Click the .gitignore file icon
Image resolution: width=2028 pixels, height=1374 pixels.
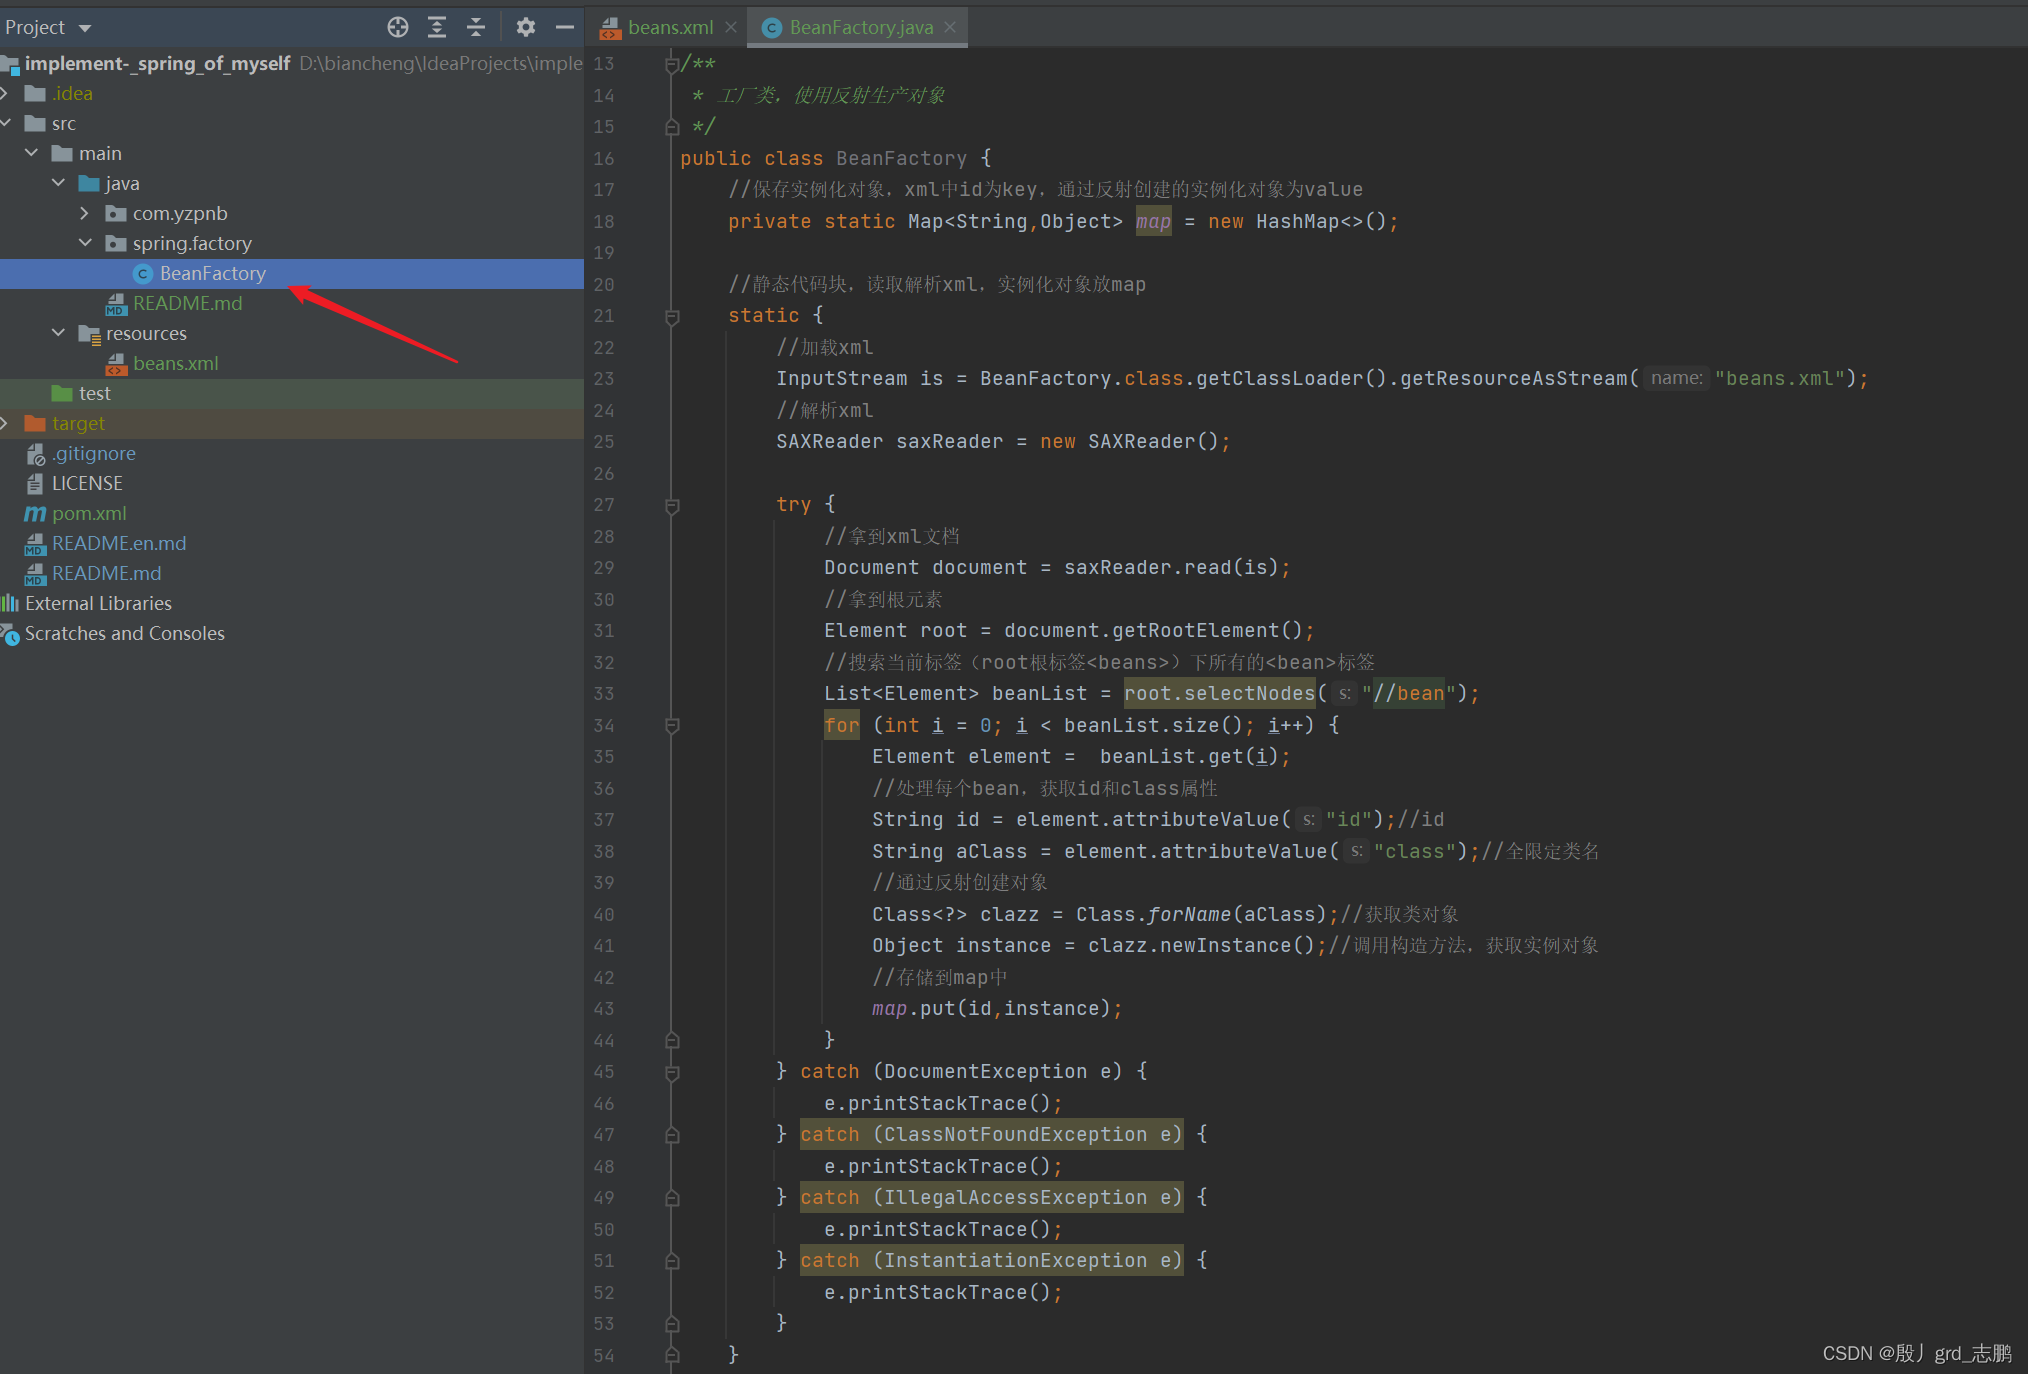(35, 454)
